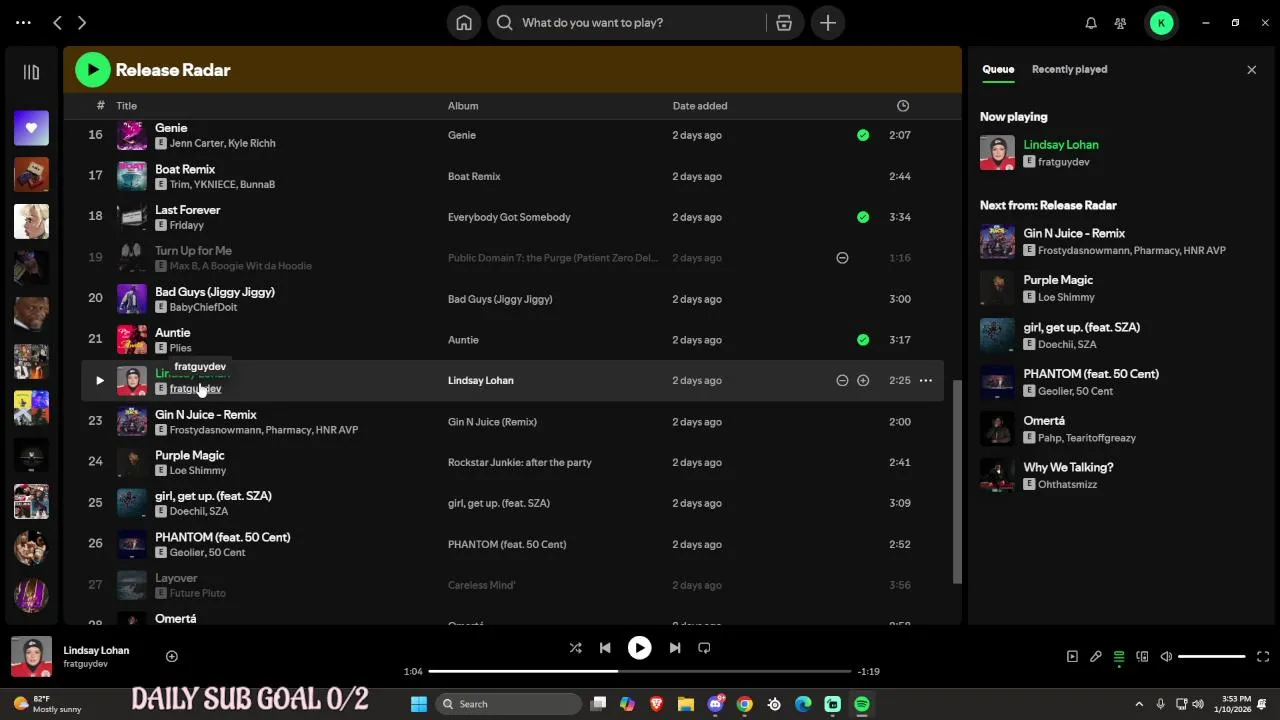Viewport: 1280px width, 720px height.
Task: Open the Gin N Juice (Remix) album link
Action: (492, 422)
